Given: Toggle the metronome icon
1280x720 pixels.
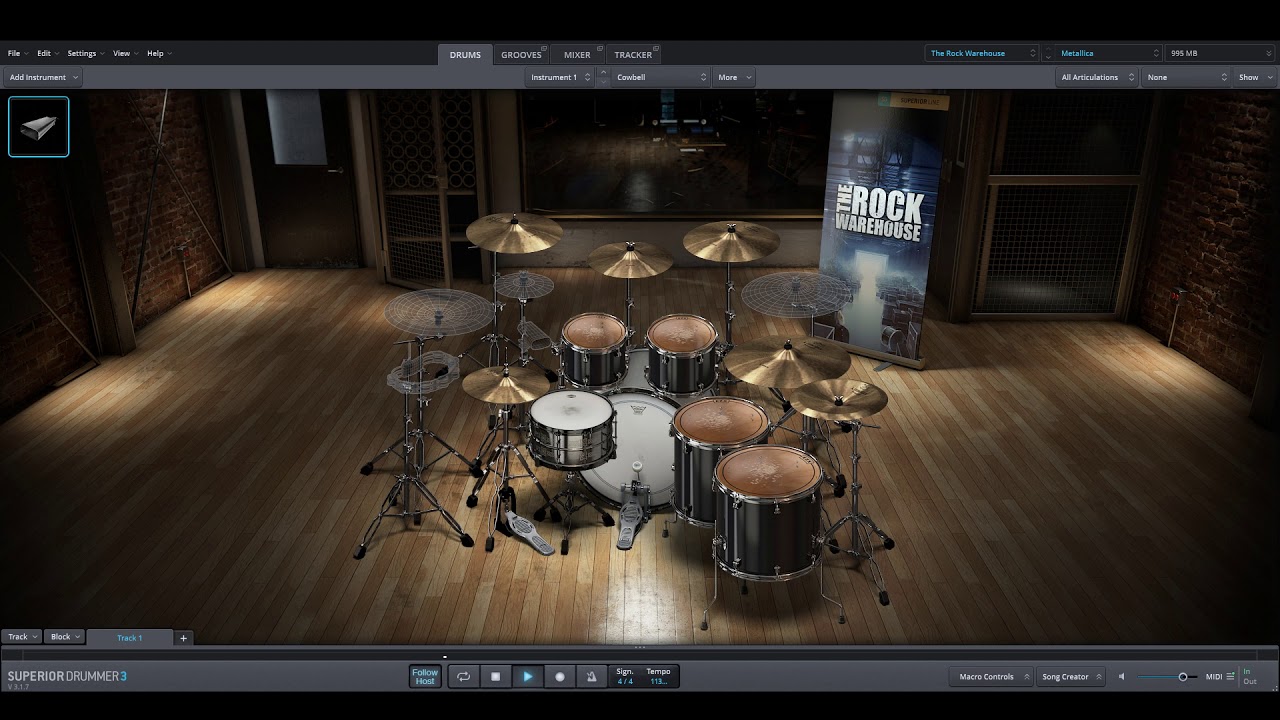Looking at the screenshot, I should [x=591, y=677].
